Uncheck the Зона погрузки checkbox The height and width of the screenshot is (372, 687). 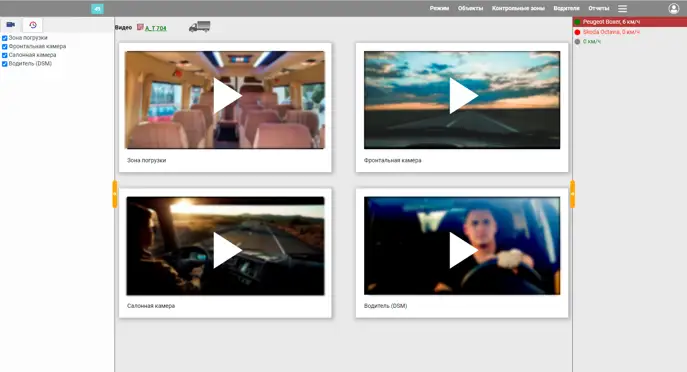coord(5,38)
